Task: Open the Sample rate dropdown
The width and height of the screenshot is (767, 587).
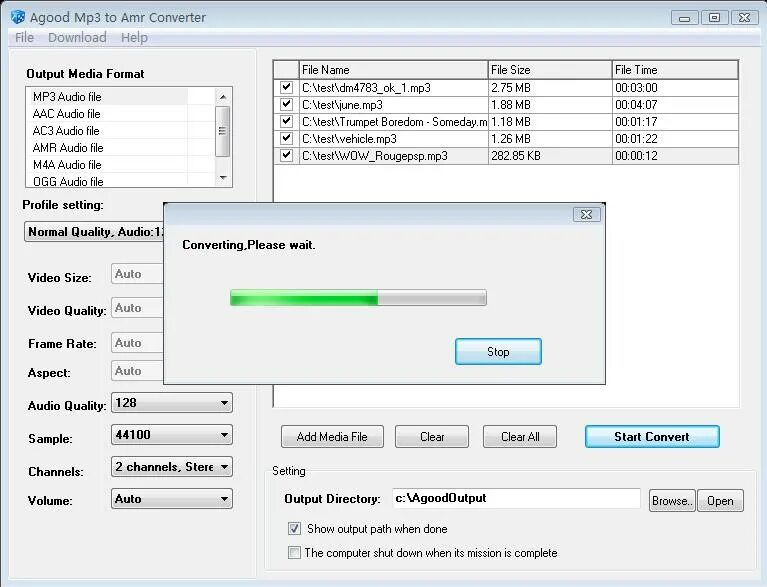Action: (x=172, y=435)
